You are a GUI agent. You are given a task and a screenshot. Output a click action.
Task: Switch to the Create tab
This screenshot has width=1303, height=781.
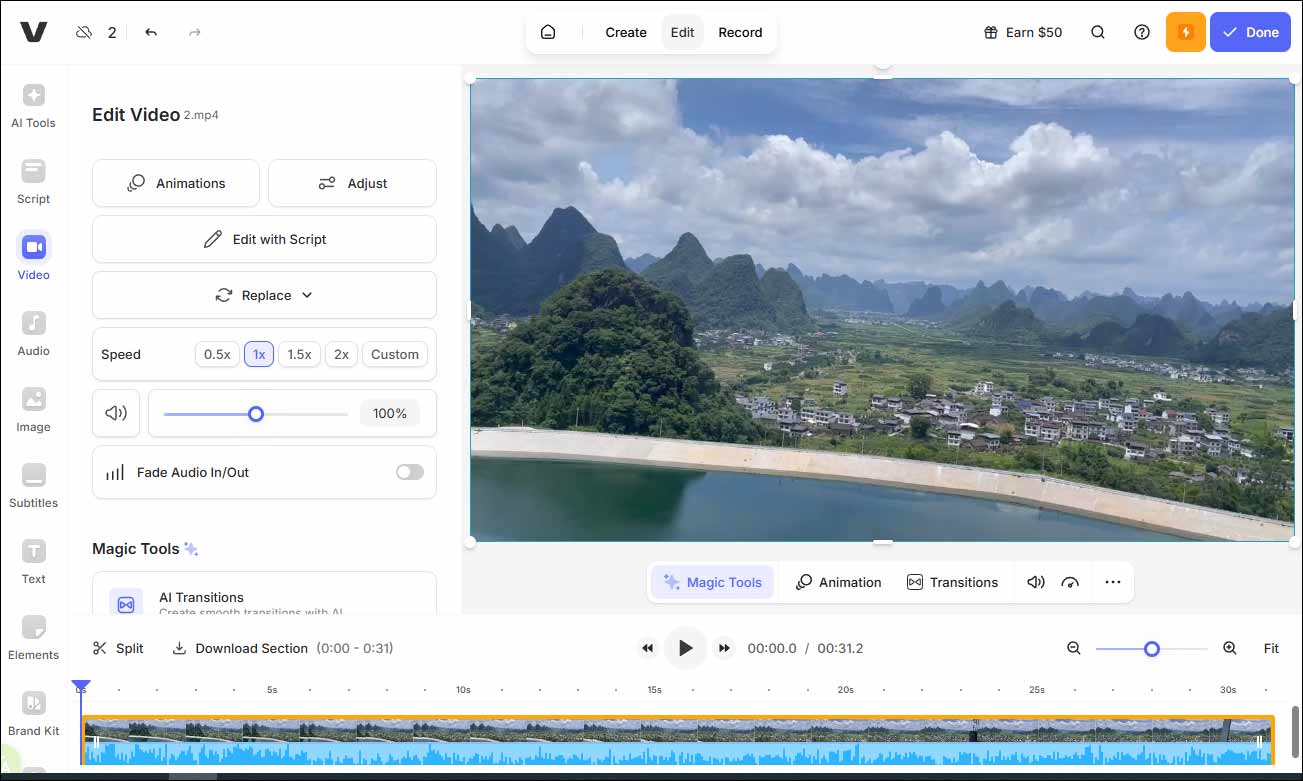point(625,31)
